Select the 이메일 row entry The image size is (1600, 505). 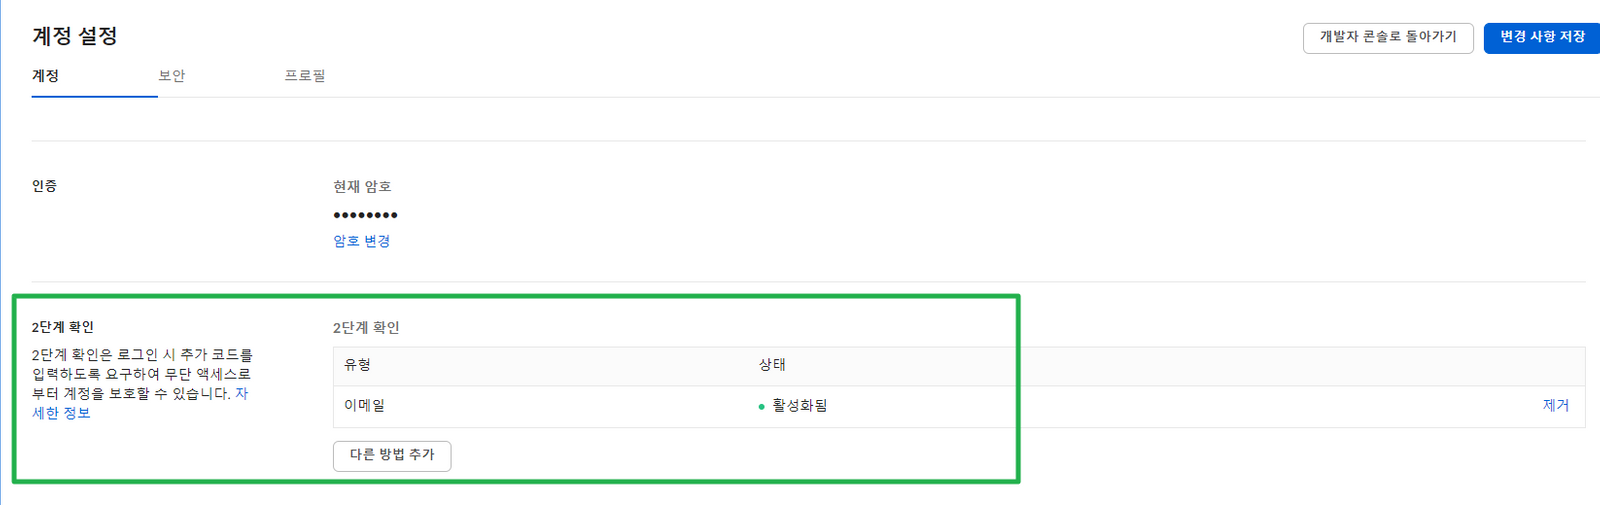364,406
